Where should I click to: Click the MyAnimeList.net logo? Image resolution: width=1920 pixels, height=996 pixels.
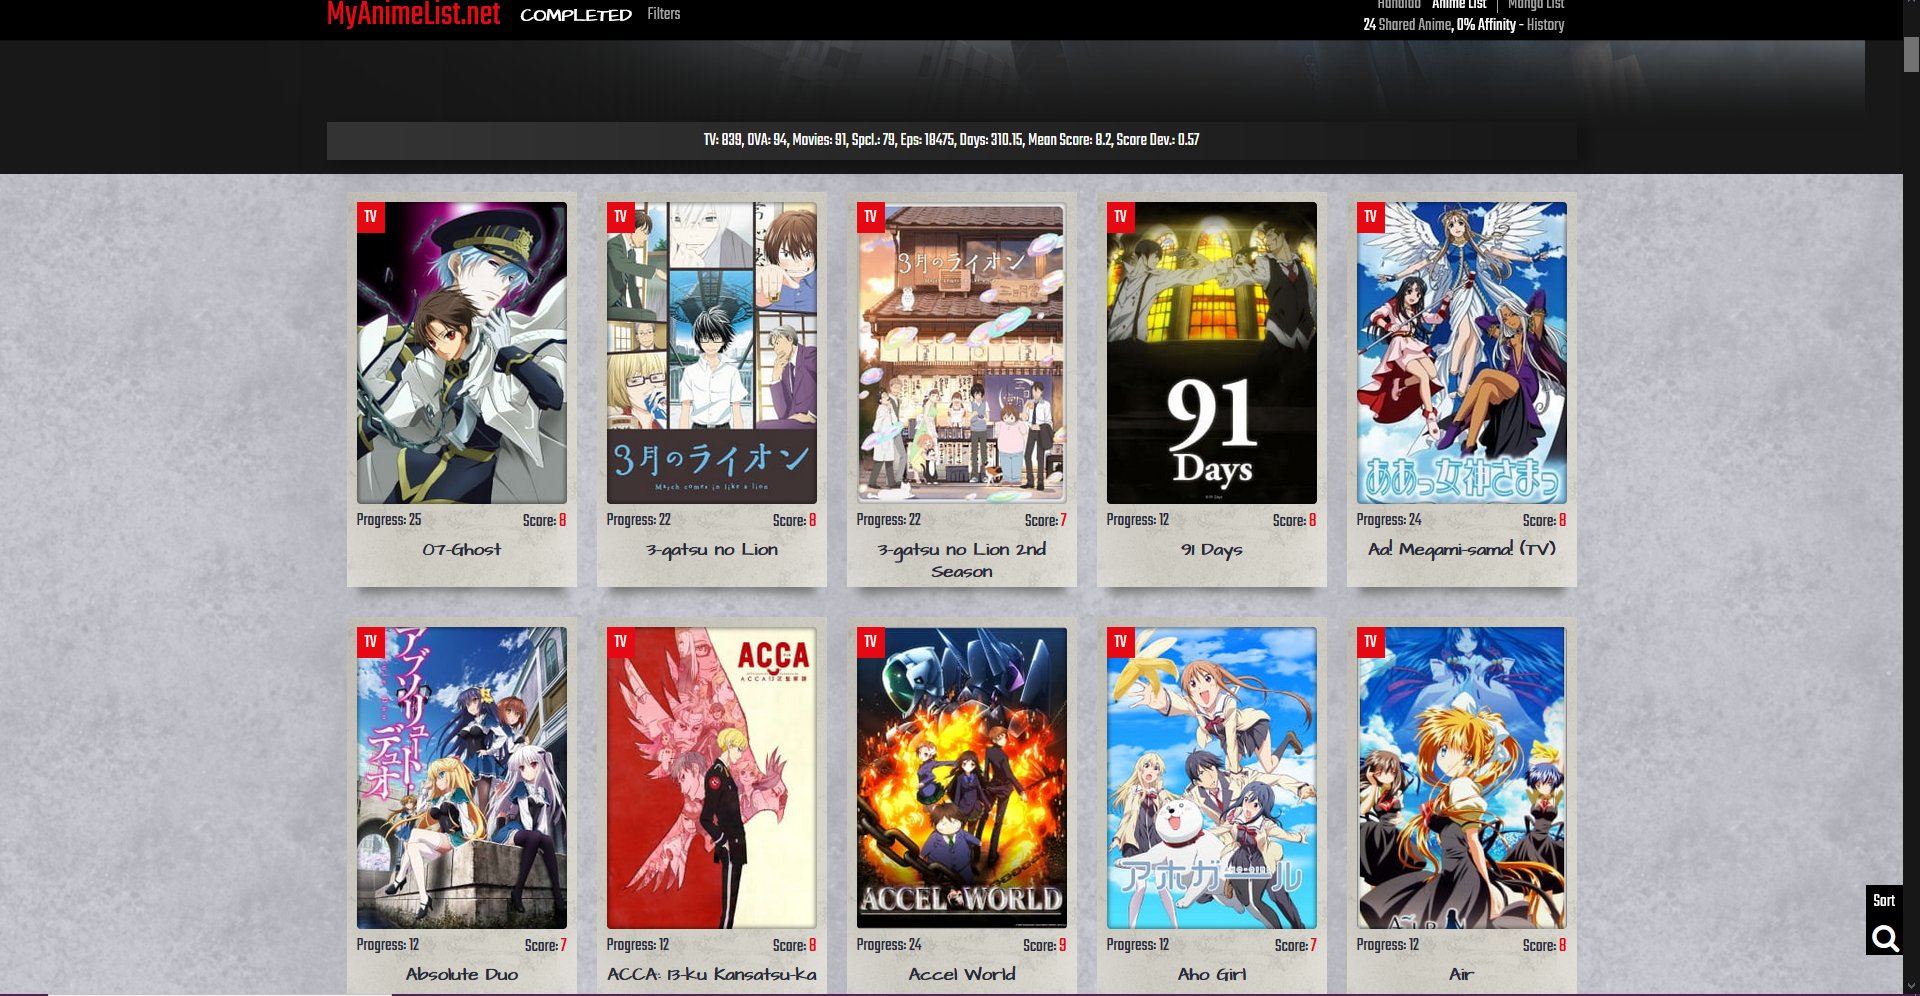tap(413, 14)
